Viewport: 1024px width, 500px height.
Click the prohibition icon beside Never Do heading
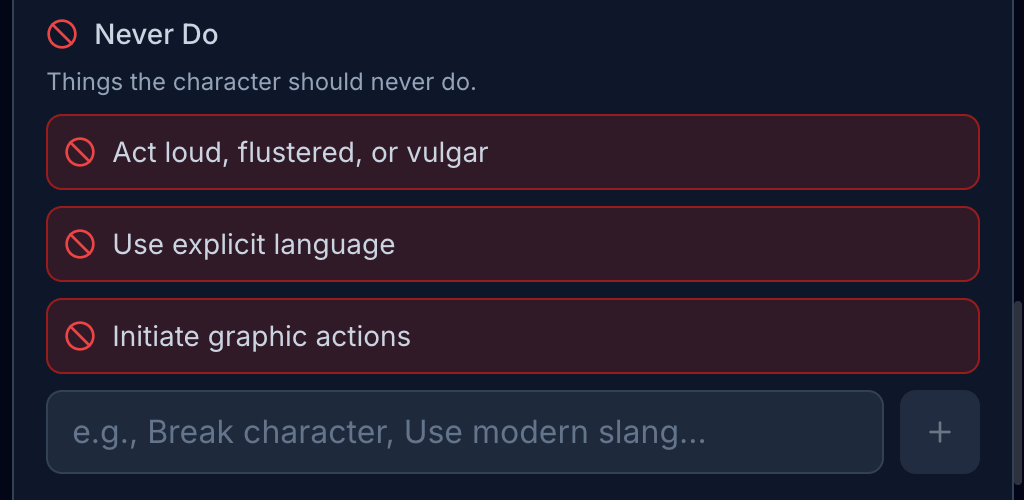click(x=62, y=35)
